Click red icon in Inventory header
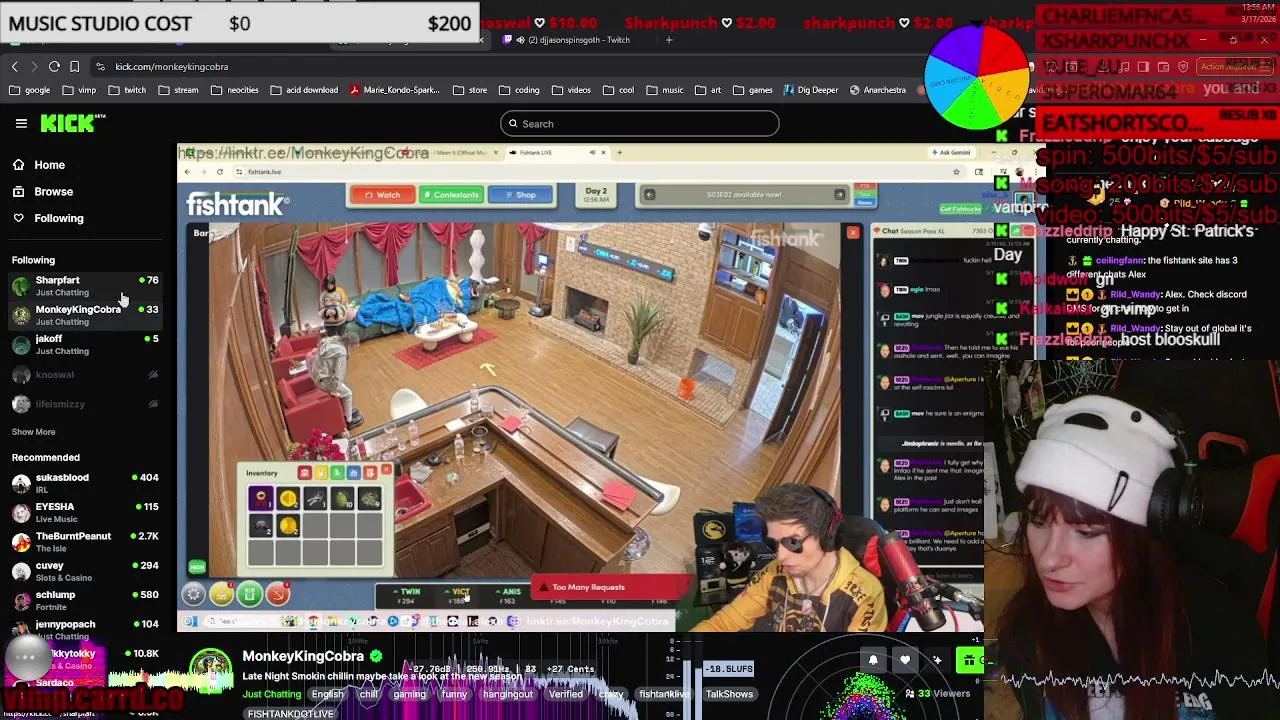 pyautogui.click(x=304, y=473)
